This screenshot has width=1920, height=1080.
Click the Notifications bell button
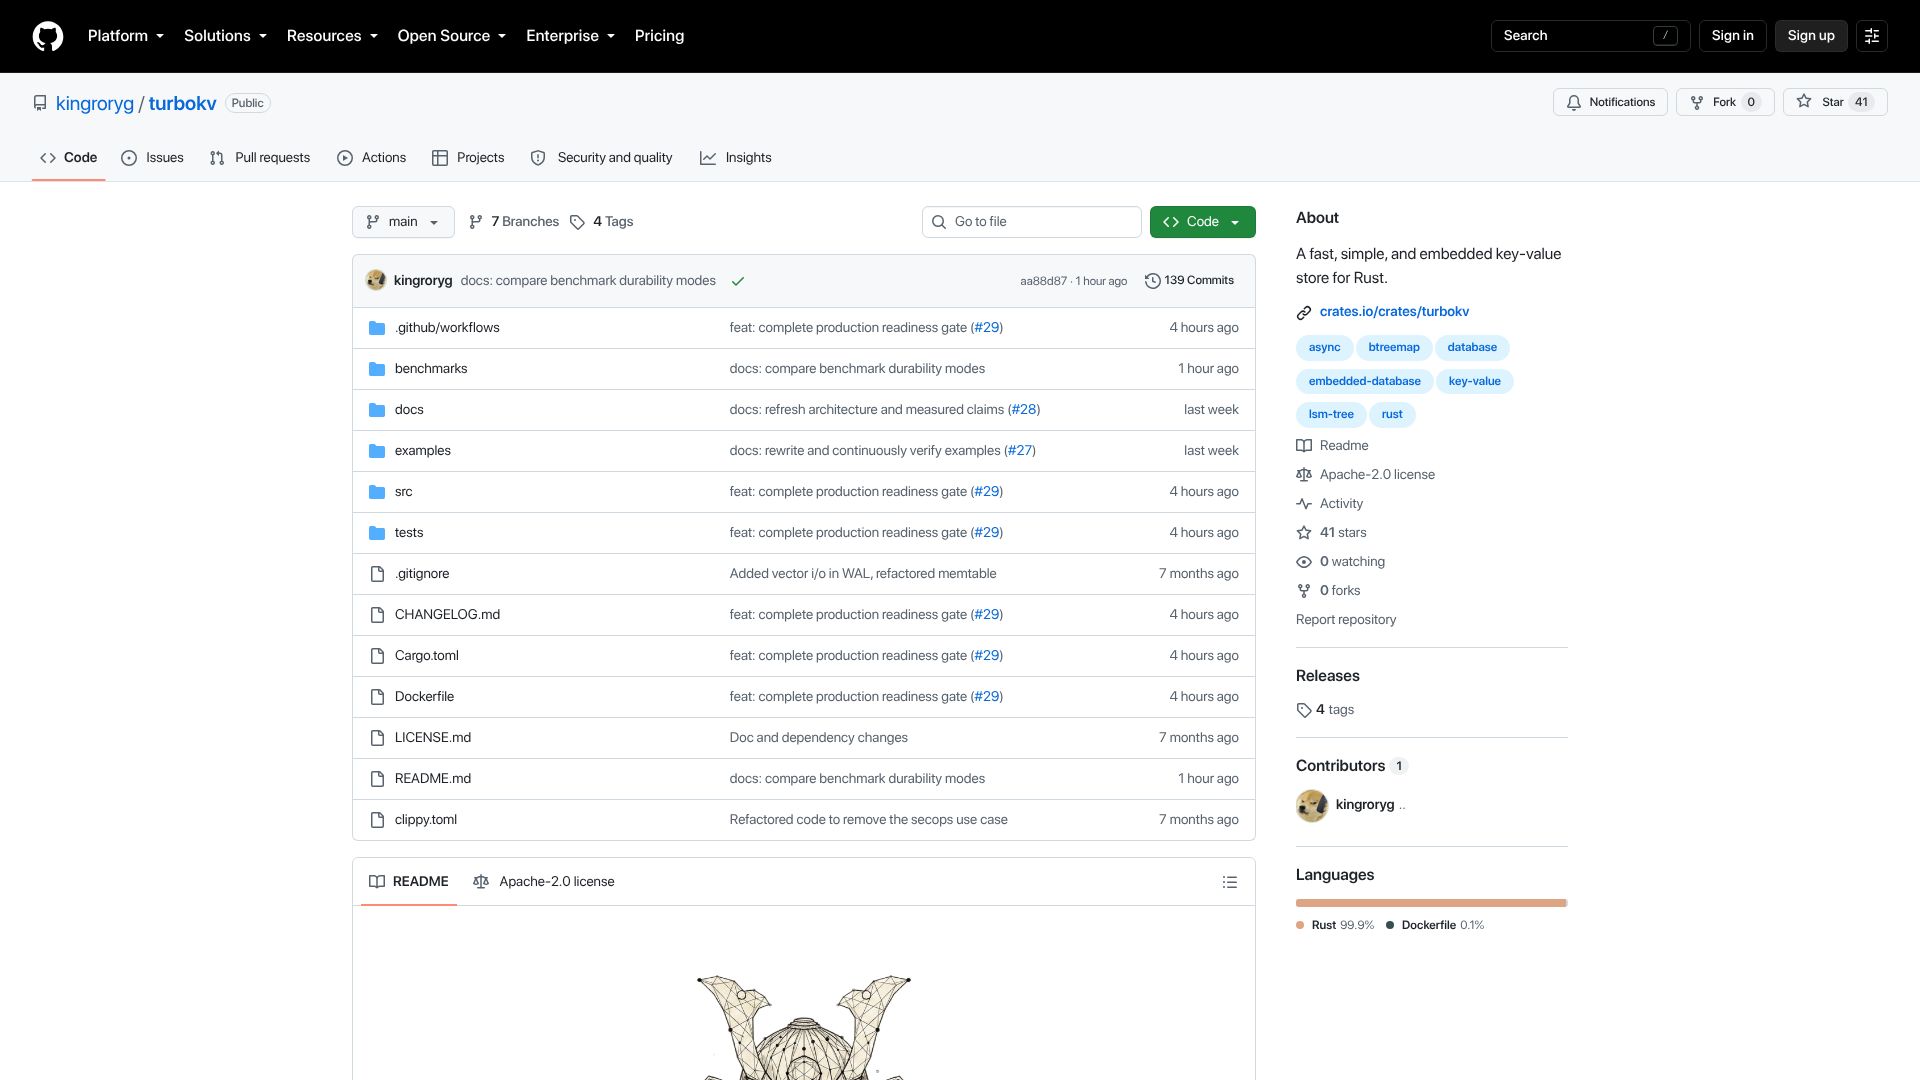pyautogui.click(x=1610, y=102)
